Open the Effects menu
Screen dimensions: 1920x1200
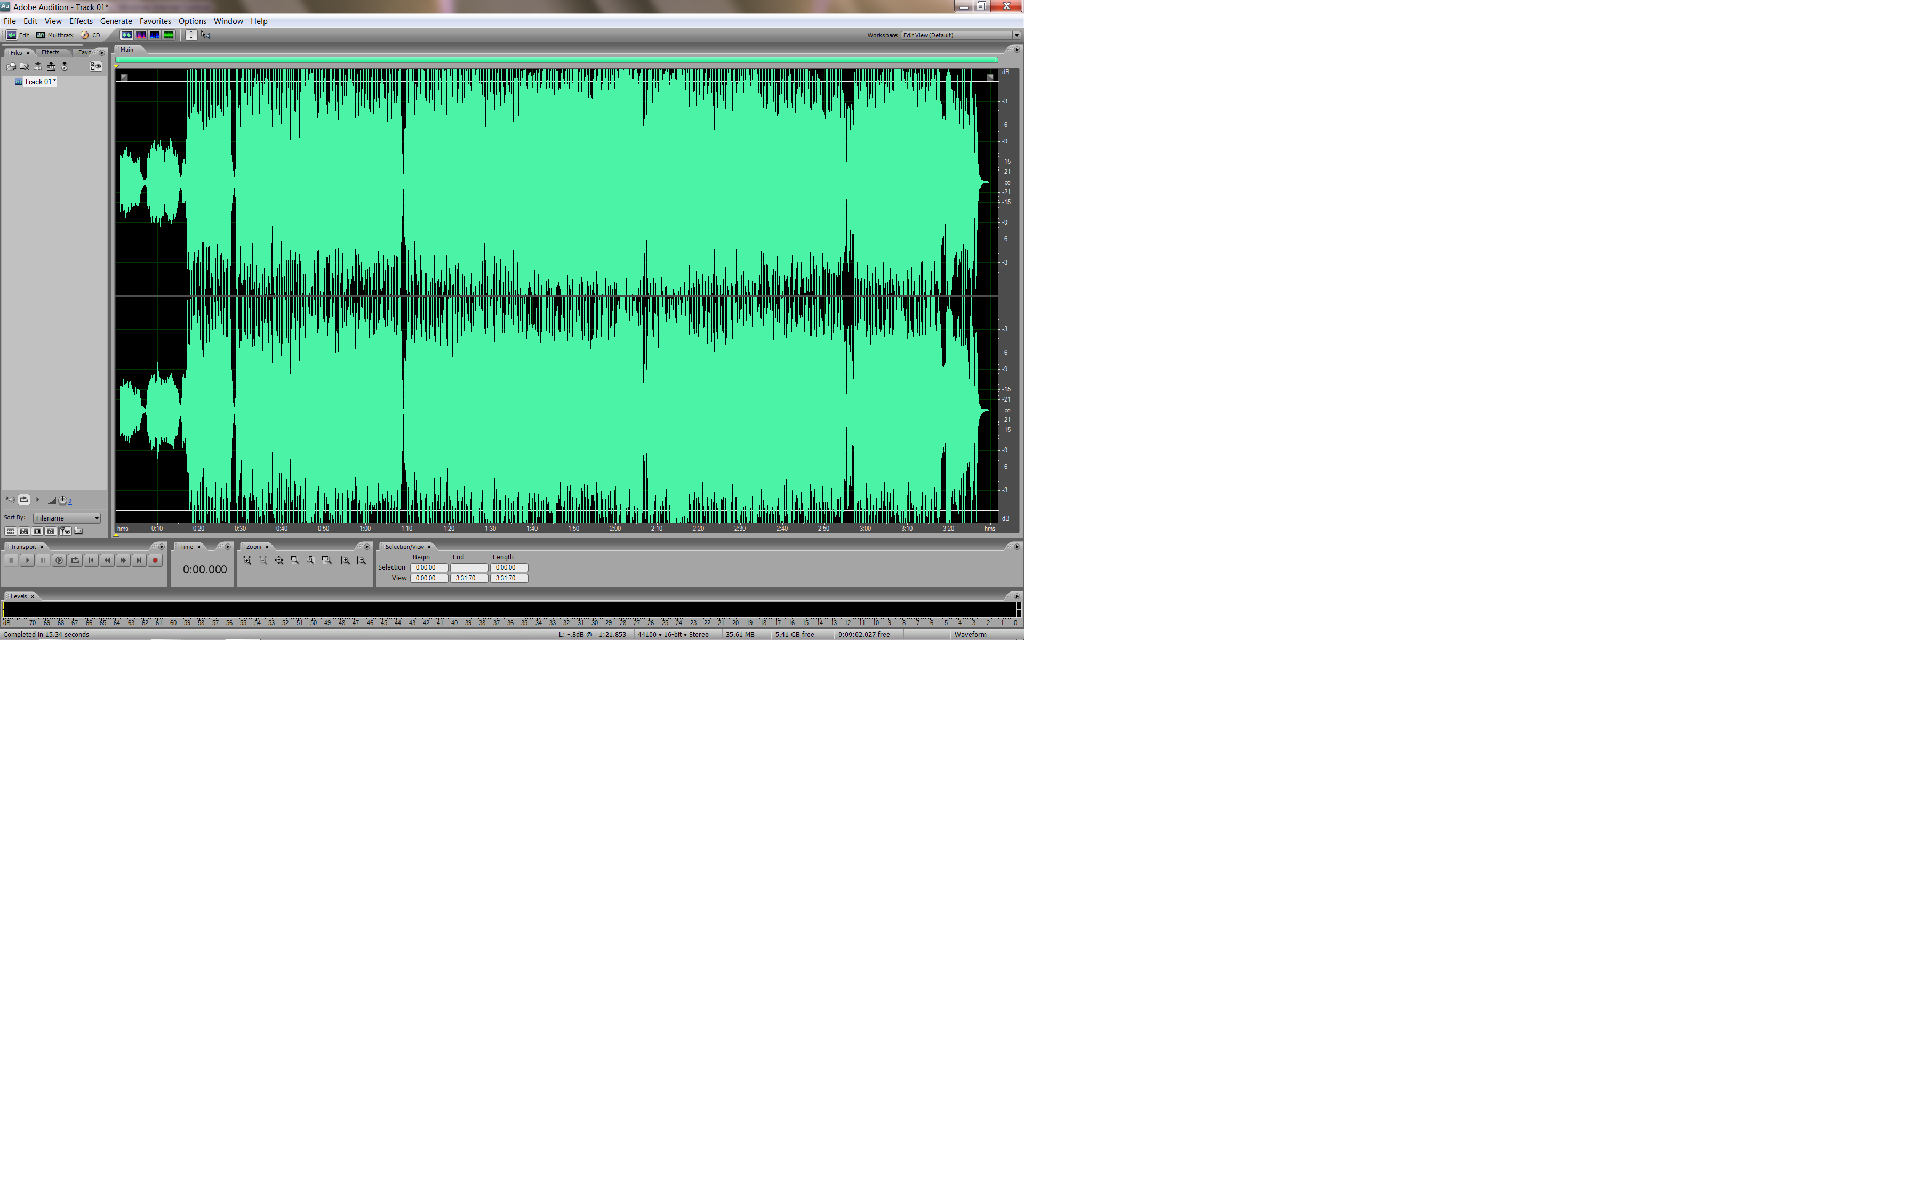coord(80,21)
